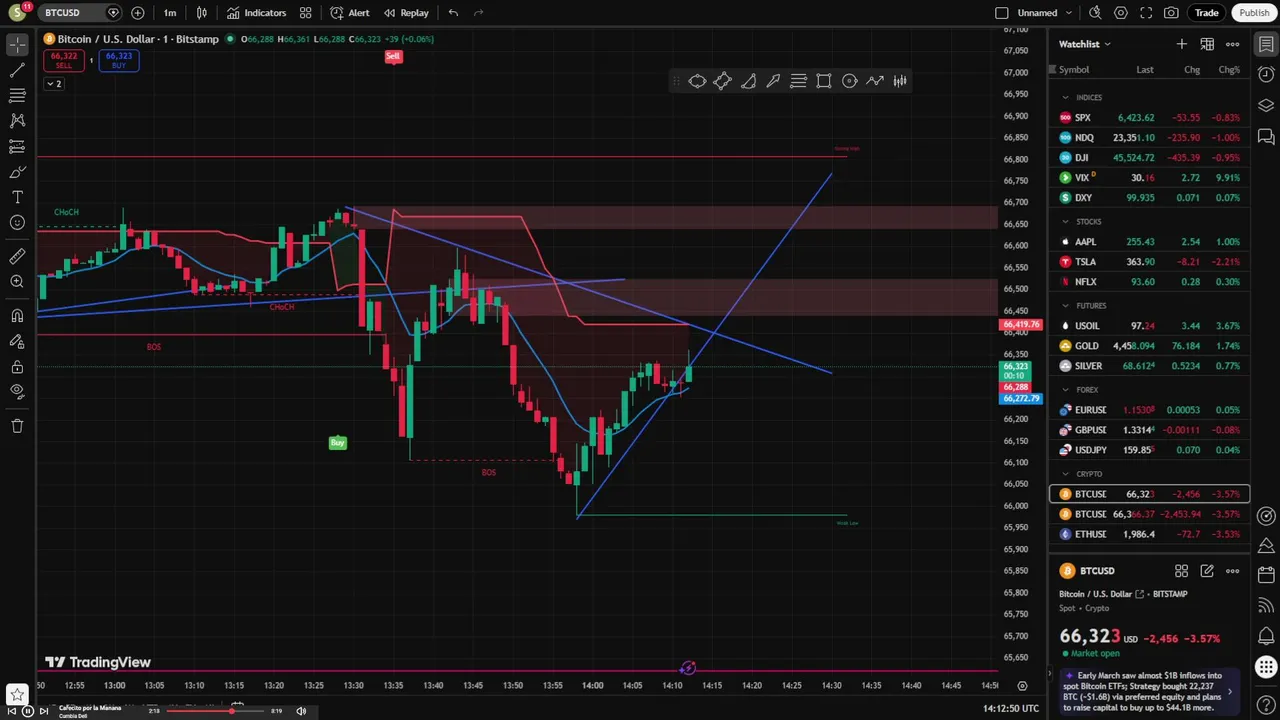1280x720 pixels.
Task: Expand the Watchlist name dropdown
Action: point(1085,44)
